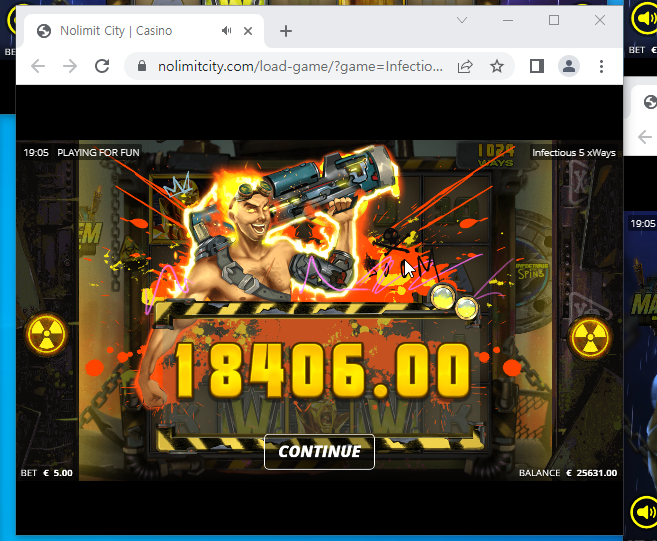Go forward in browser history
This screenshot has height=541, width=657.
70,66
